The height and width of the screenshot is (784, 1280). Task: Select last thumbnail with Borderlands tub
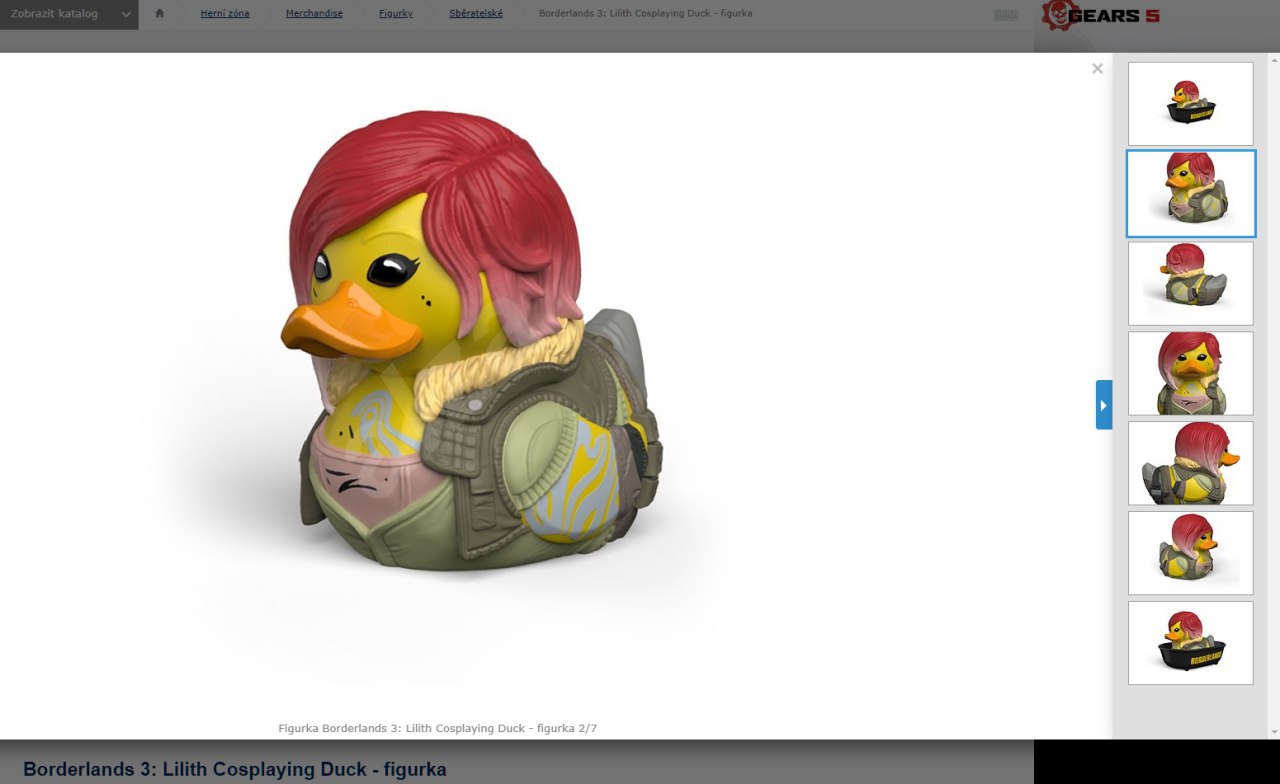point(1190,643)
